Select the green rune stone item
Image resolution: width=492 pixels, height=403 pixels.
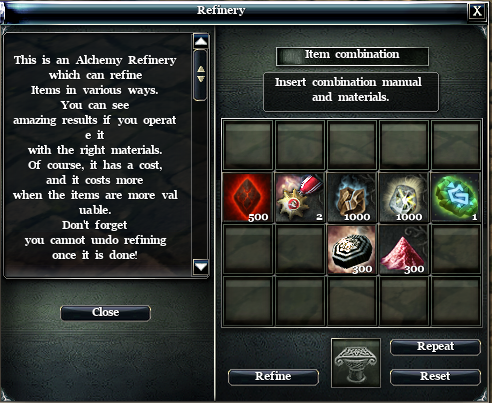[456, 197]
